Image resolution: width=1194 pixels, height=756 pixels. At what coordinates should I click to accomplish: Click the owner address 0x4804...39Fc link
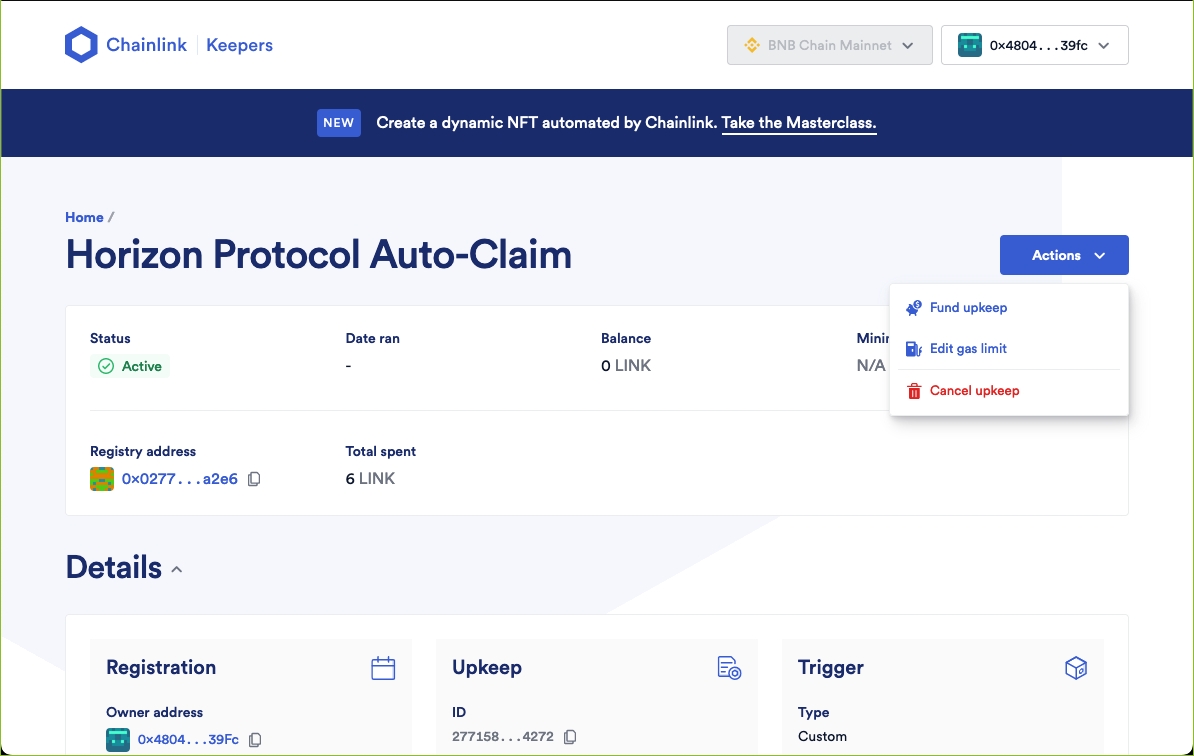click(188, 740)
